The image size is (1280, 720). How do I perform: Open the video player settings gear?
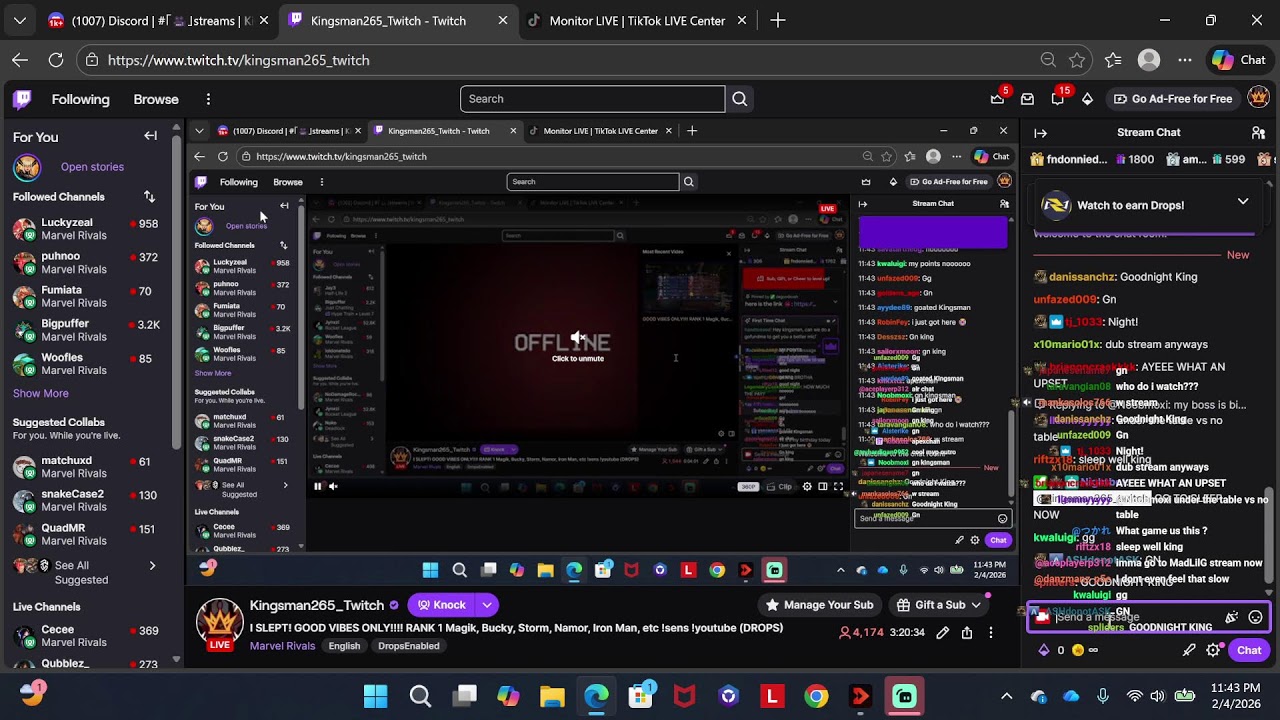click(807, 487)
